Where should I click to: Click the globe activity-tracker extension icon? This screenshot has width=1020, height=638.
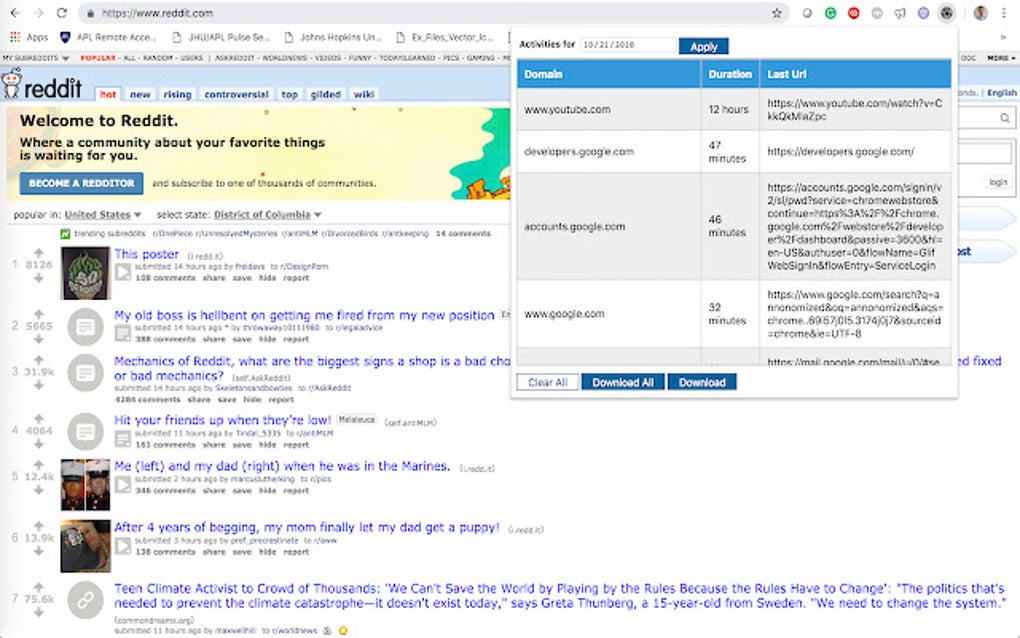pyautogui.click(x=947, y=14)
